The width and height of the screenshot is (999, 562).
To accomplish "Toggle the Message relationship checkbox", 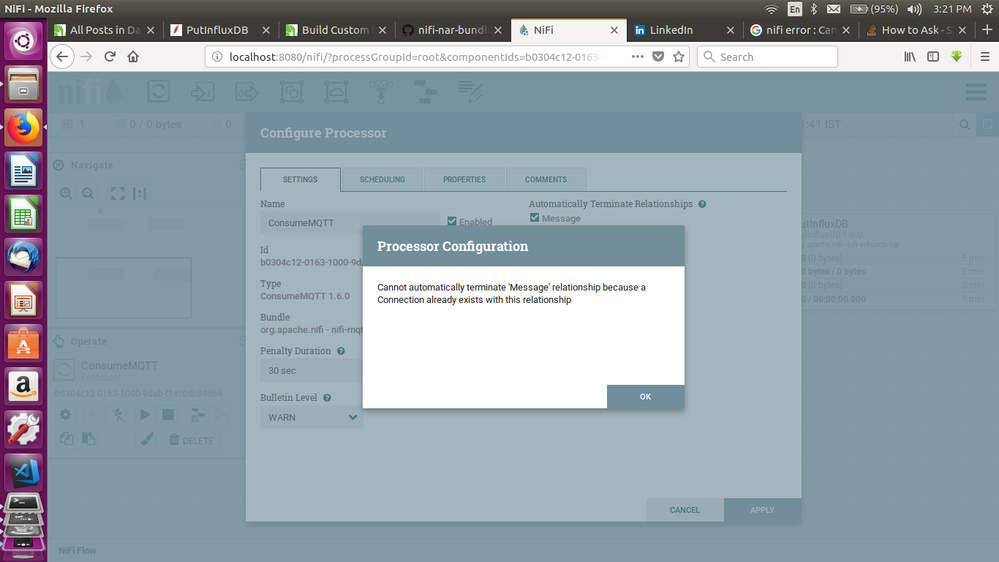I will pos(535,218).
